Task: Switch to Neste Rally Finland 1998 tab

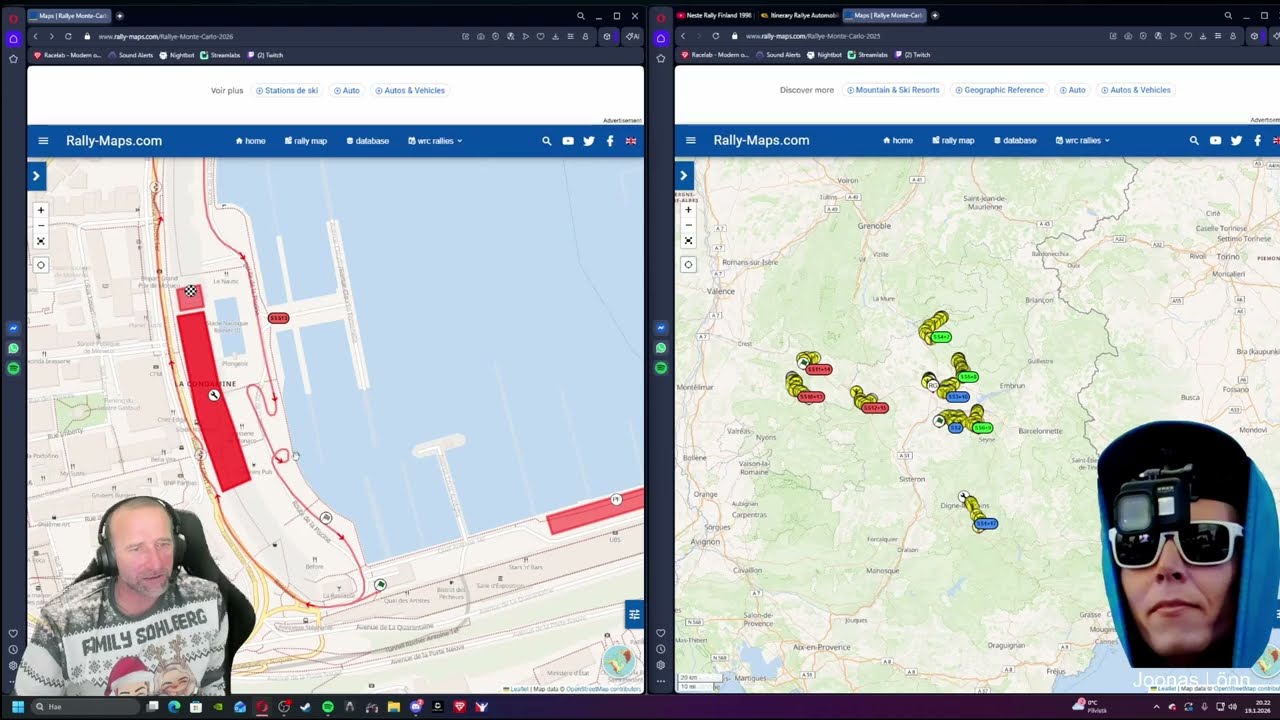Action: coord(713,15)
